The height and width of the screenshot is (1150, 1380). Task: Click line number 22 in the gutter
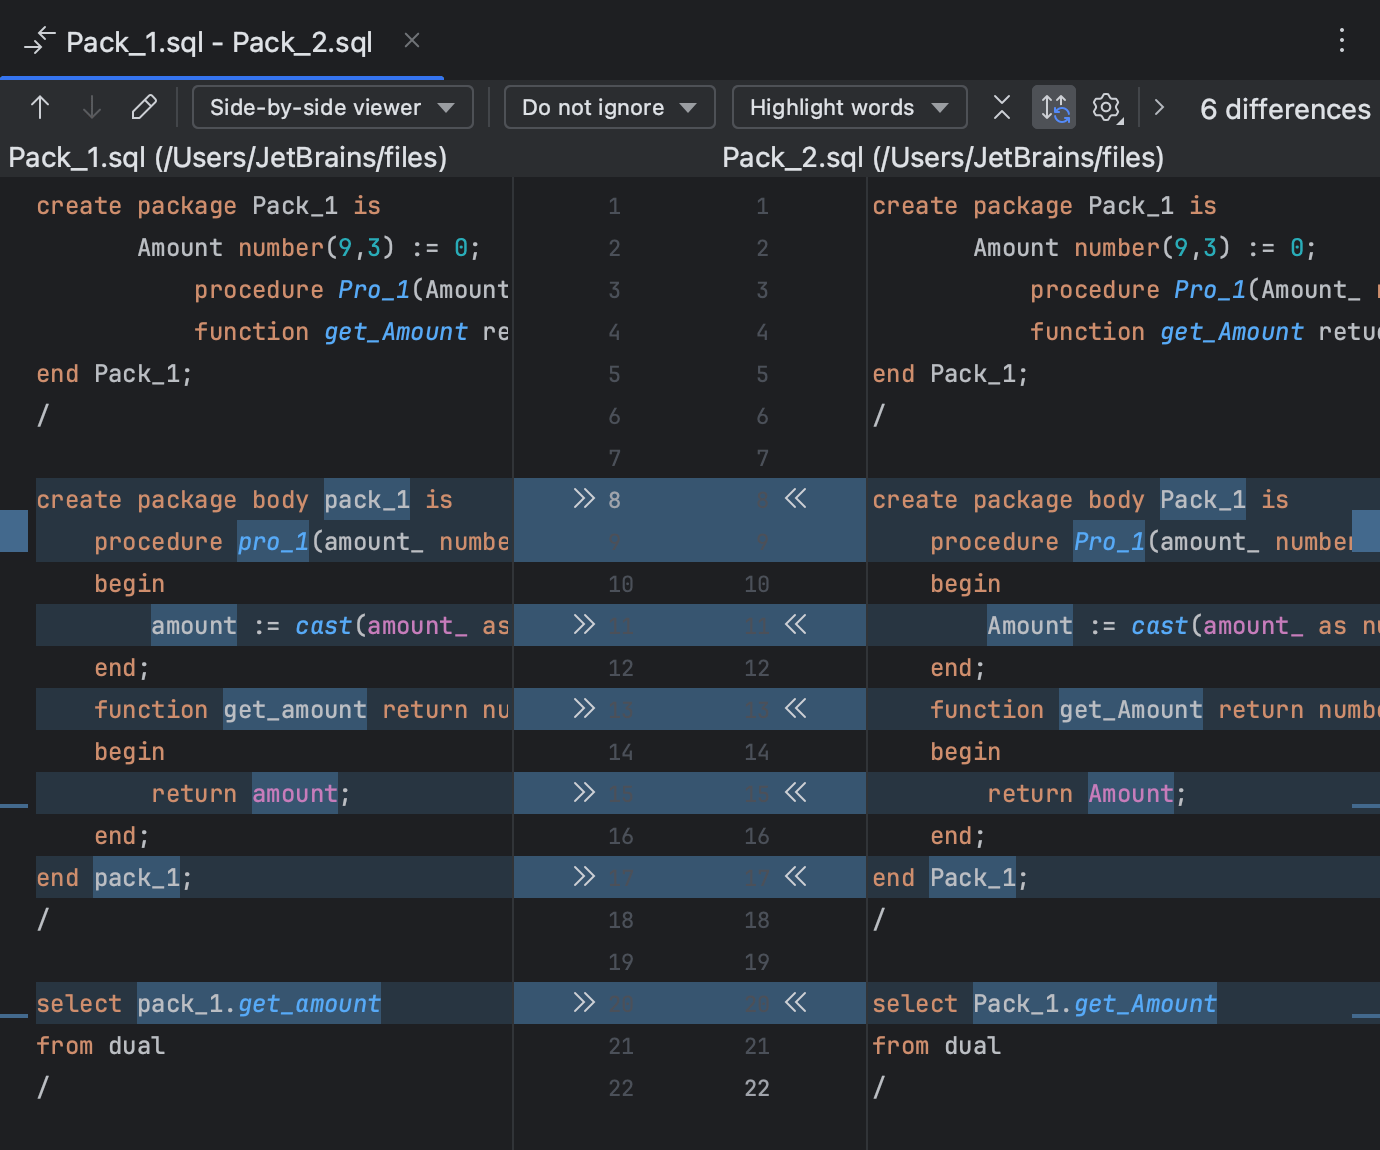pyautogui.click(x=757, y=1088)
